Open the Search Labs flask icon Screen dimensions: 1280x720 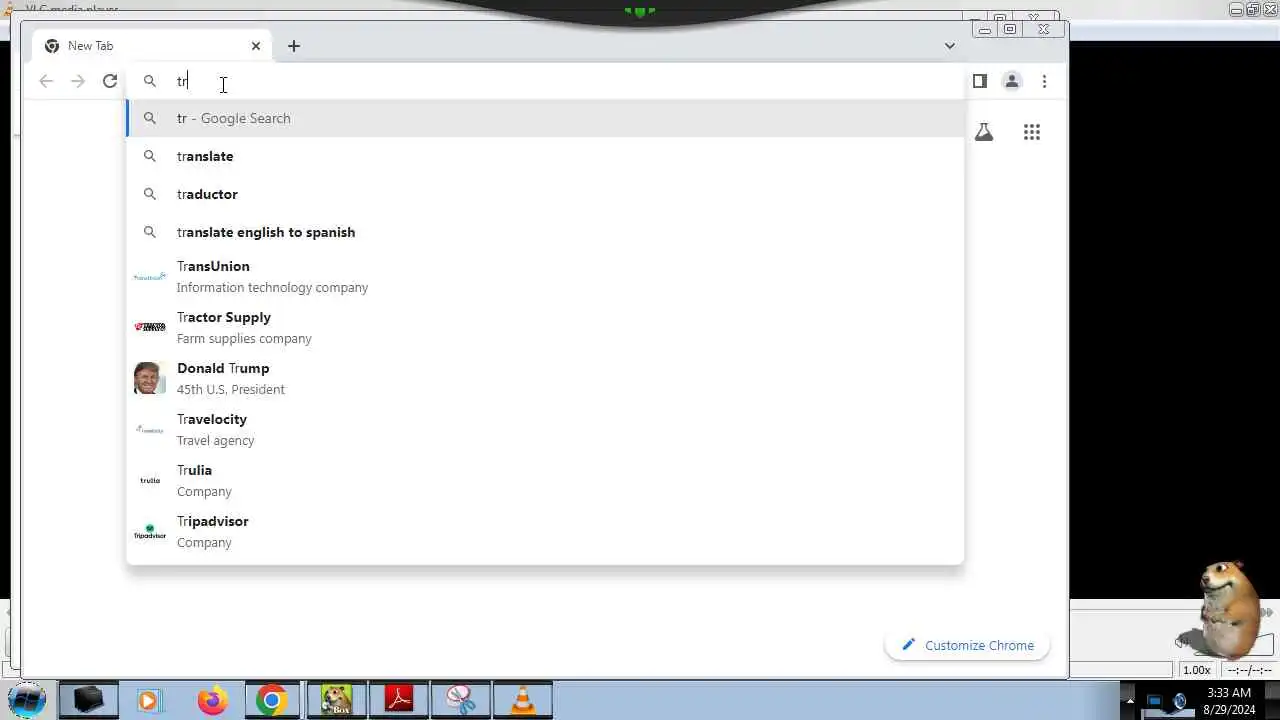(984, 132)
